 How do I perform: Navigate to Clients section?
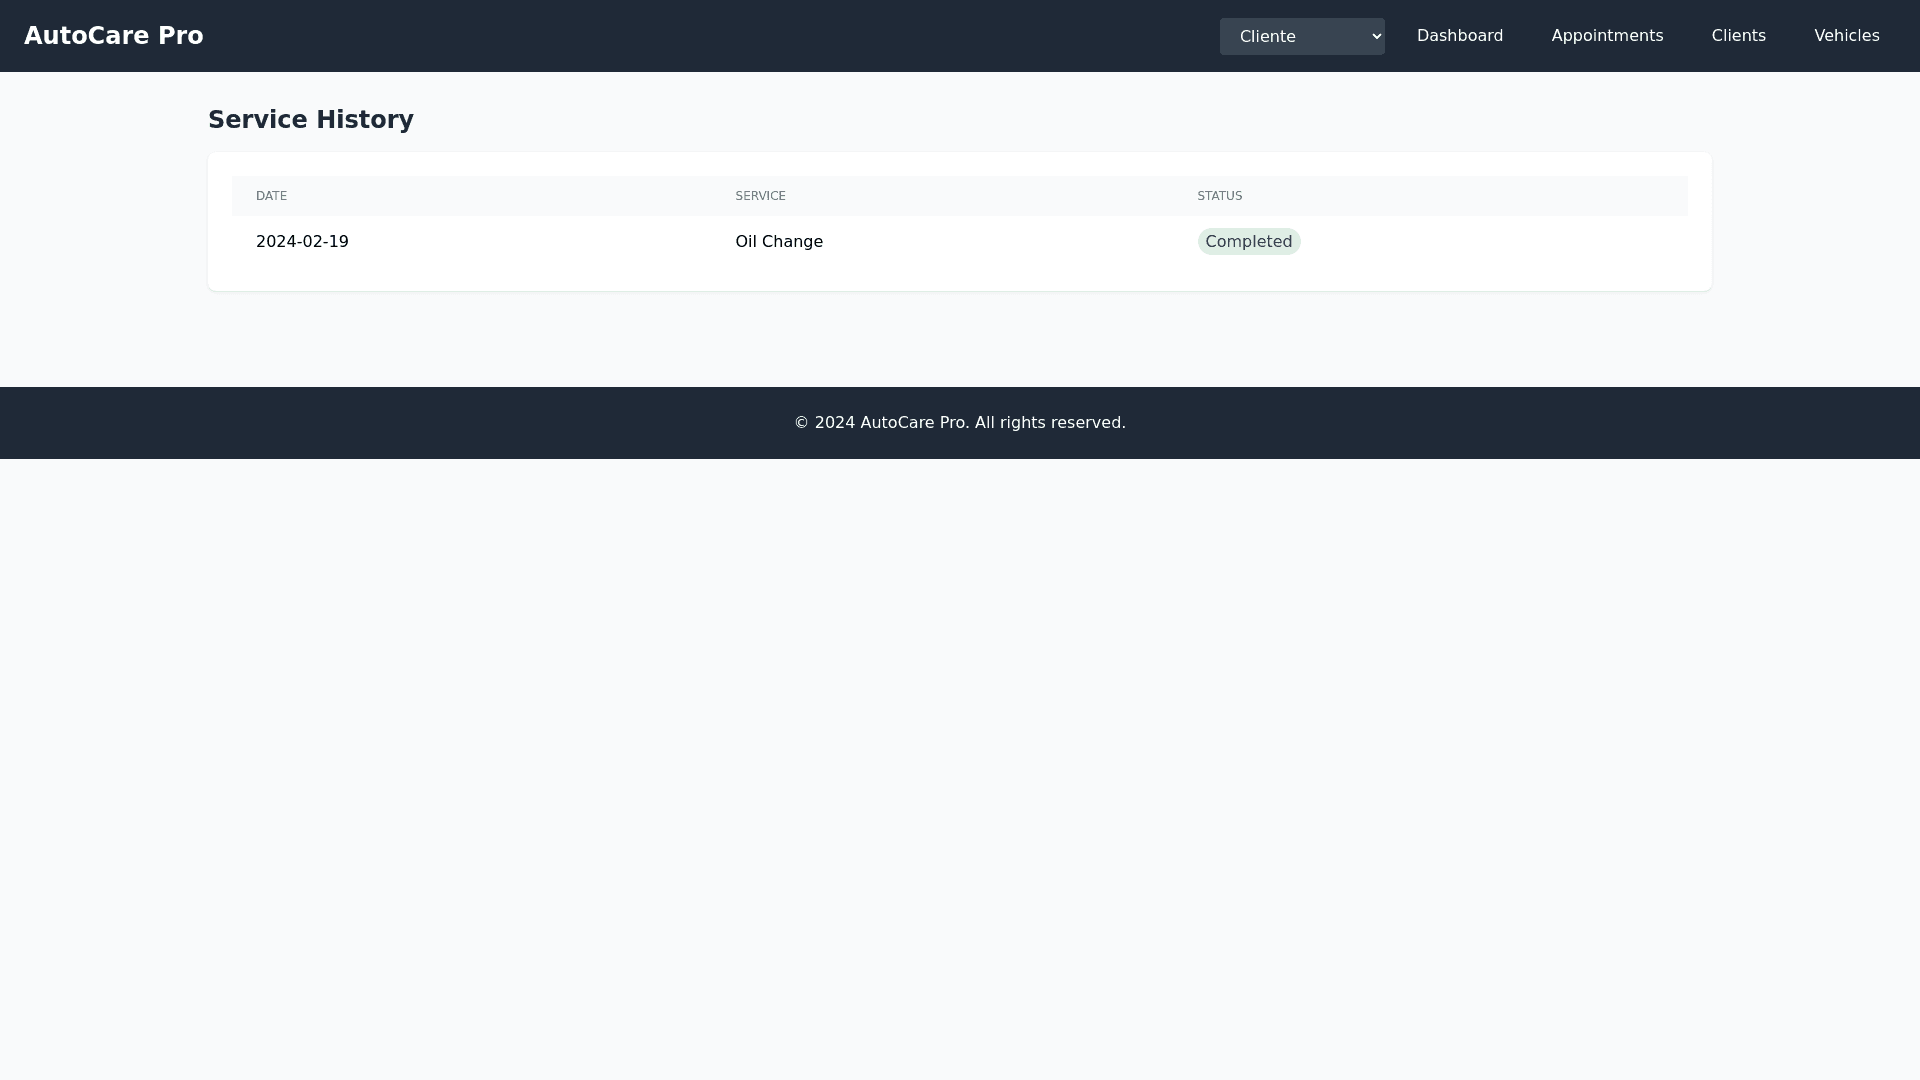(1738, 36)
